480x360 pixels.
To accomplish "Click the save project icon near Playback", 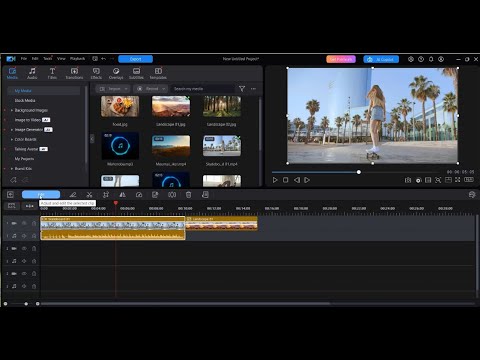I will click(95, 59).
